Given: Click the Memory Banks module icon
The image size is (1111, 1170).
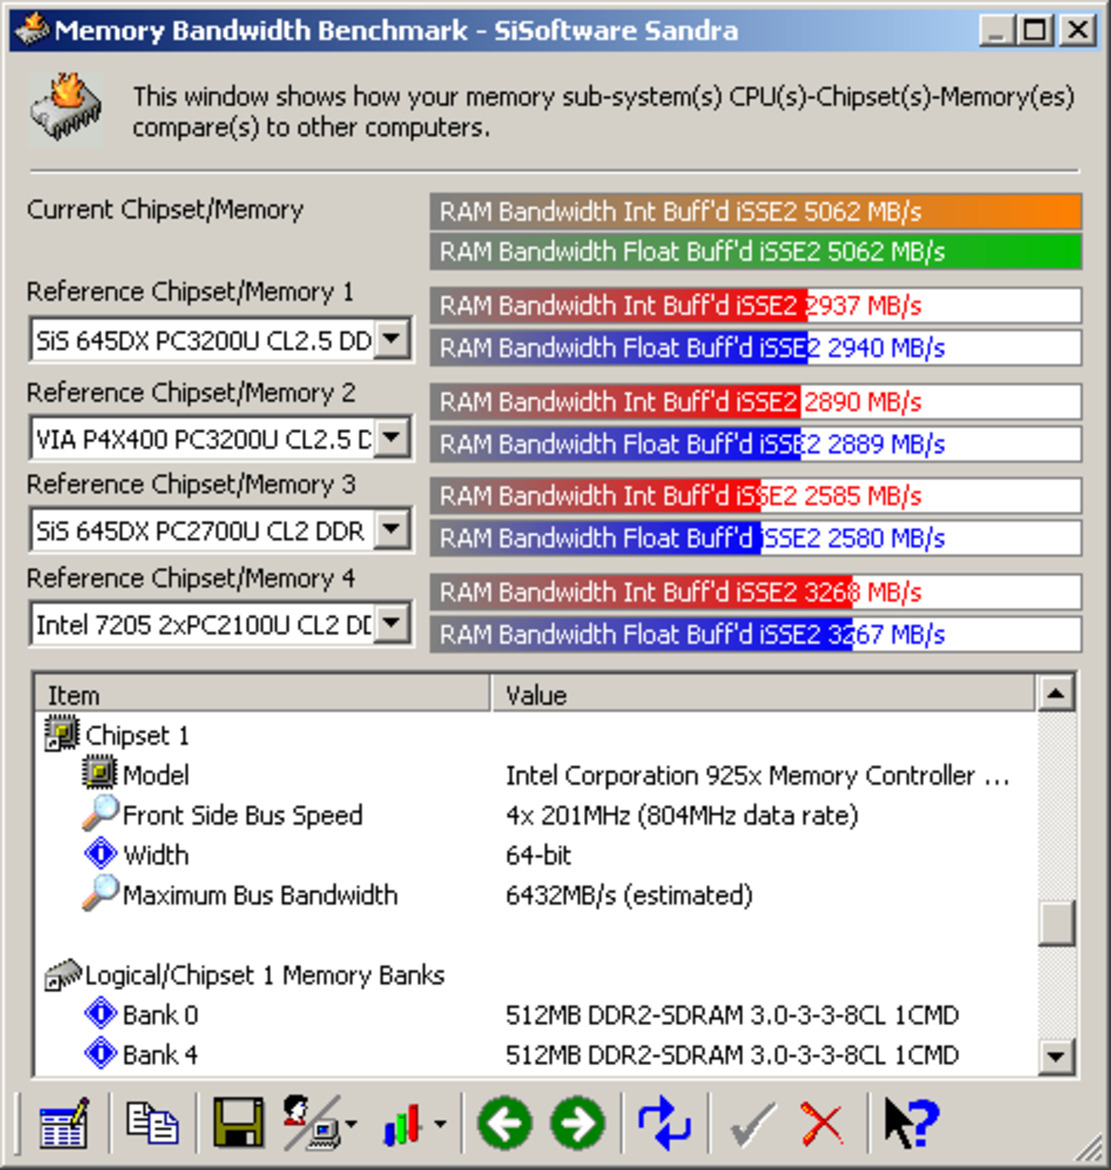Looking at the screenshot, I should click(62, 974).
